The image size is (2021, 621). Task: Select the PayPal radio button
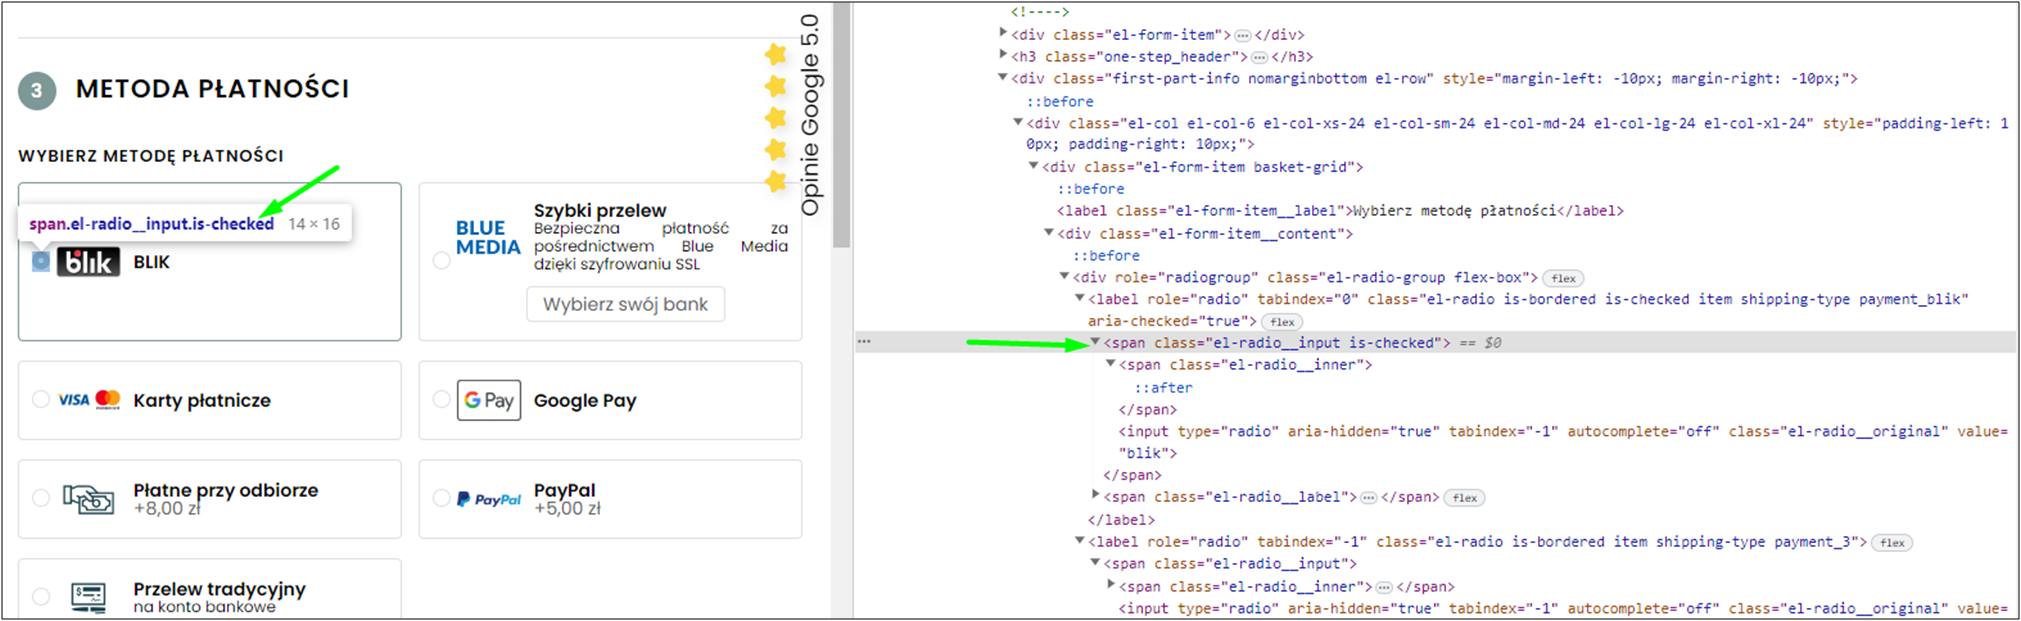pyautogui.click(x=441, y=498)
